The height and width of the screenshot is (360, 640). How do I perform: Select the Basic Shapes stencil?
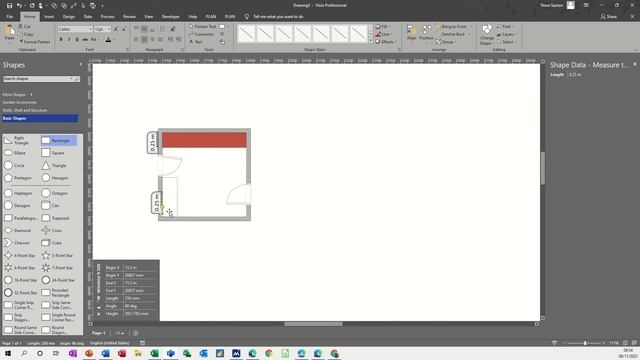(40, 118)
